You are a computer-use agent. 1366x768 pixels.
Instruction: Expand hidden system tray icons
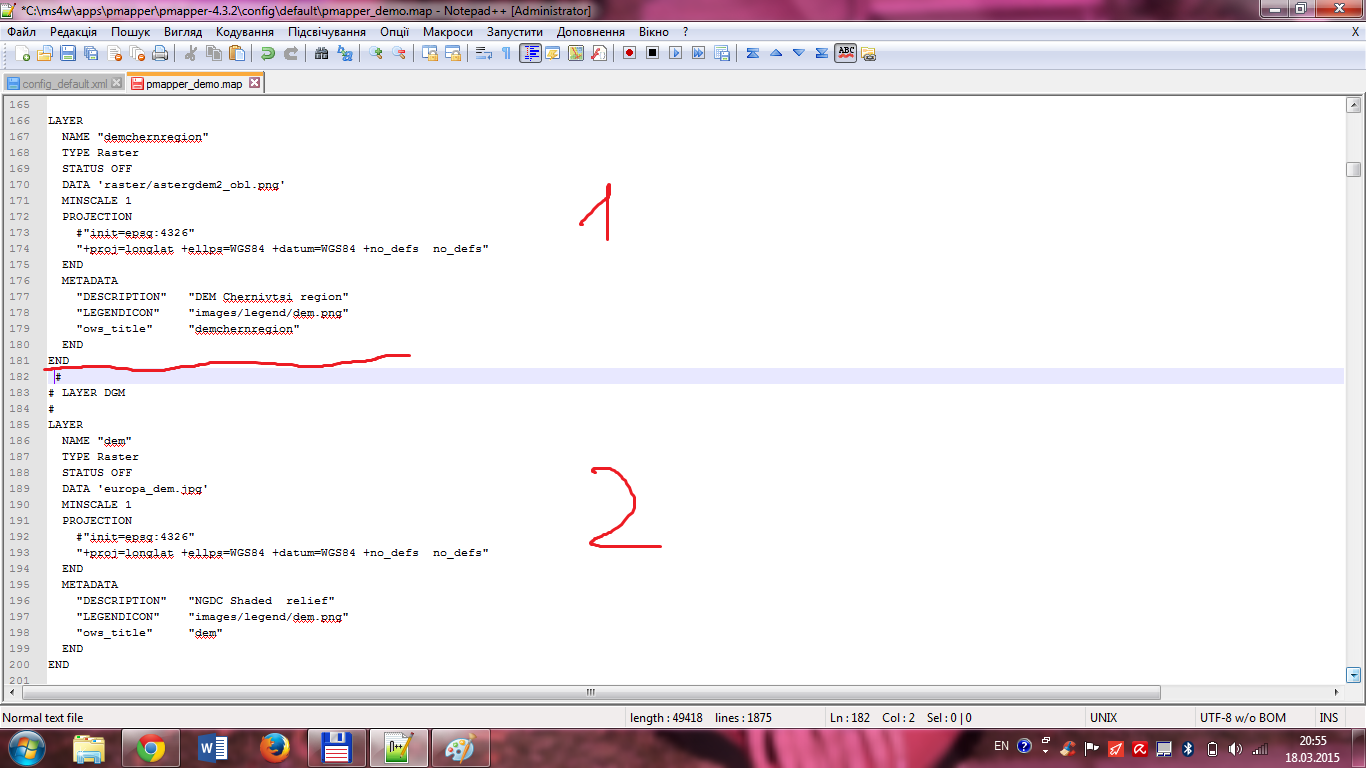(x=1046, y=751)
